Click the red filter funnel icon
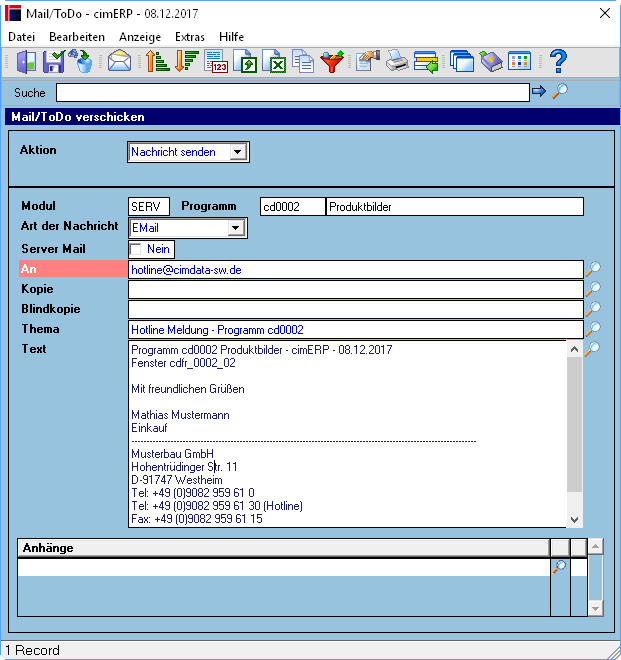This screenshot has width=621, height=660. click(332, 61)
